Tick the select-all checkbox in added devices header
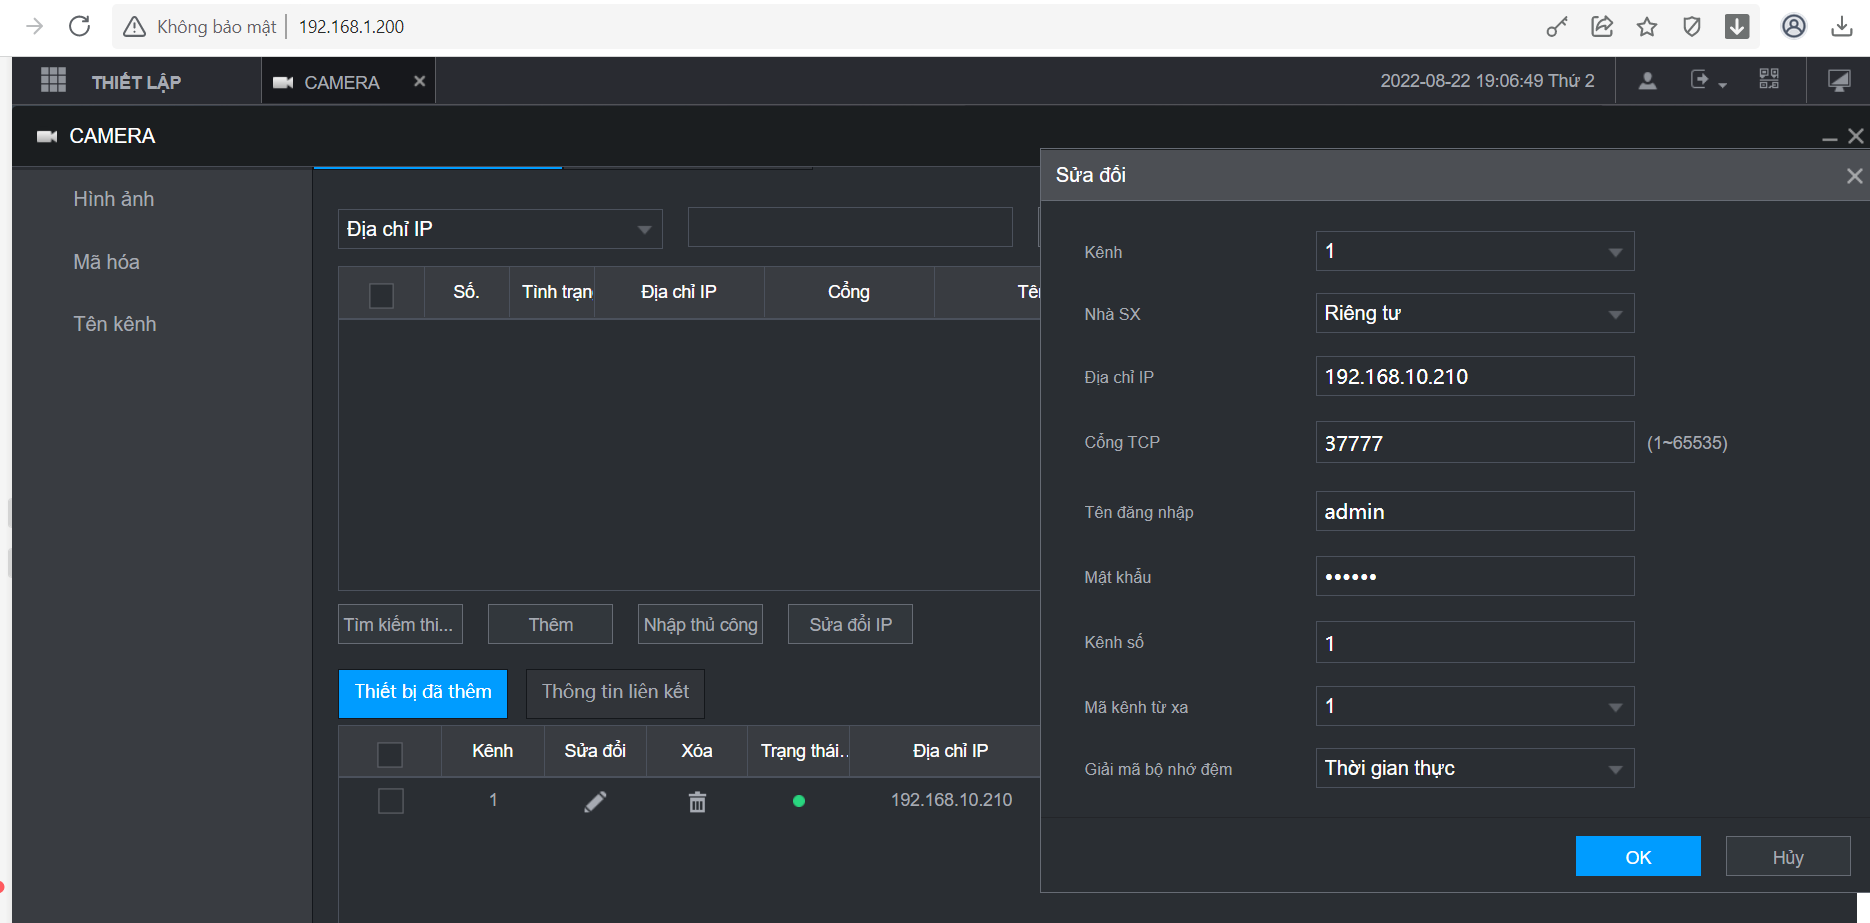1870x923 pixels. click(x=390, y=754)
